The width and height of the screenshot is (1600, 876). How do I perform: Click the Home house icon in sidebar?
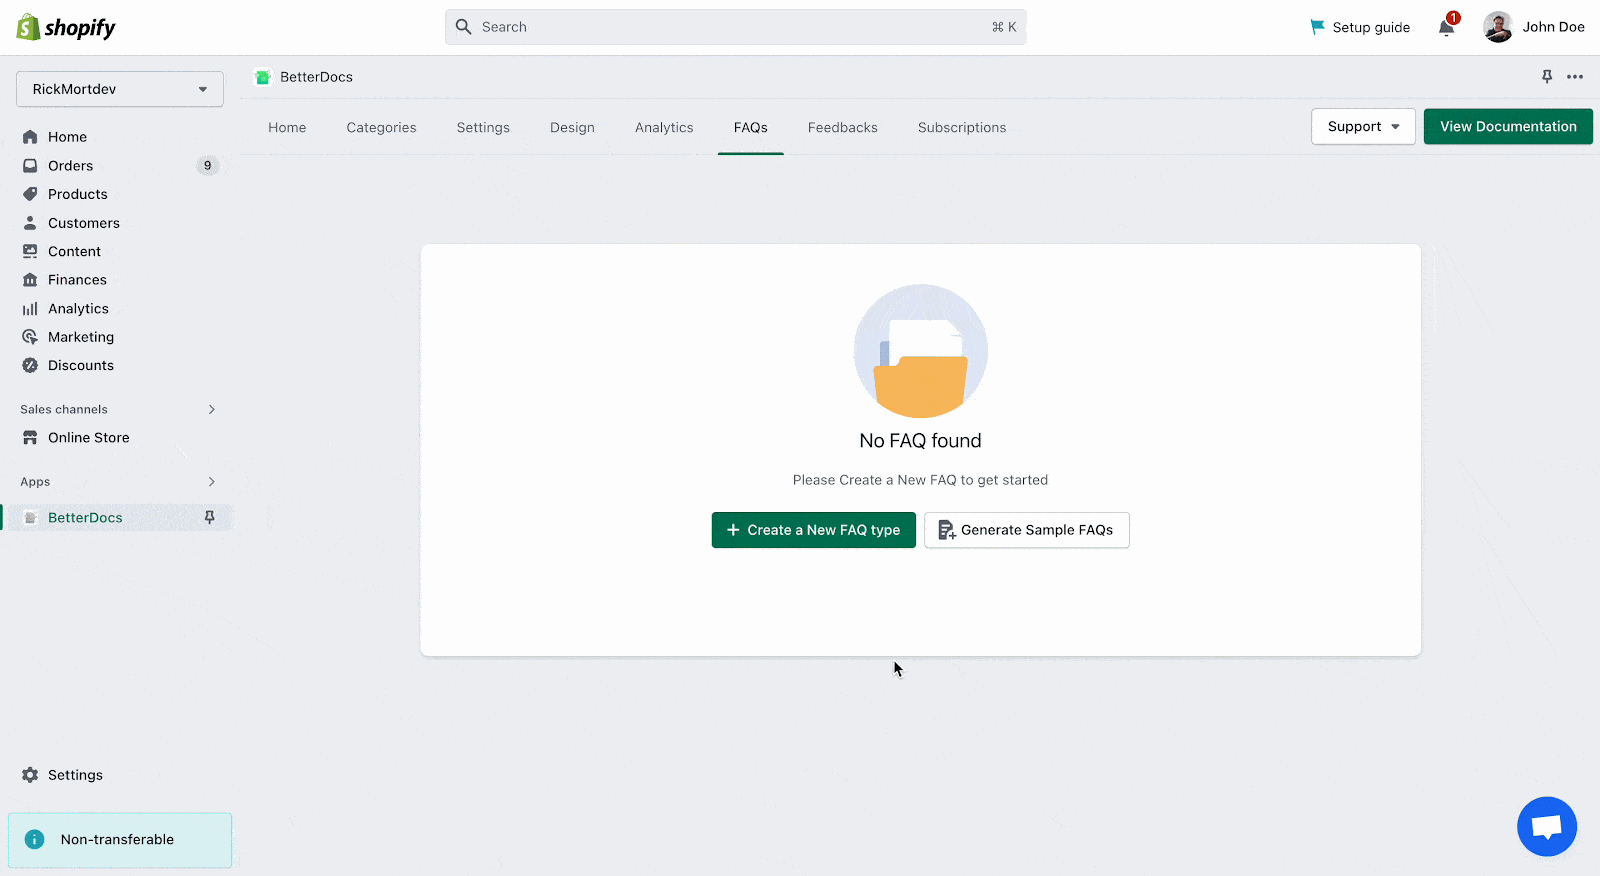30,137
